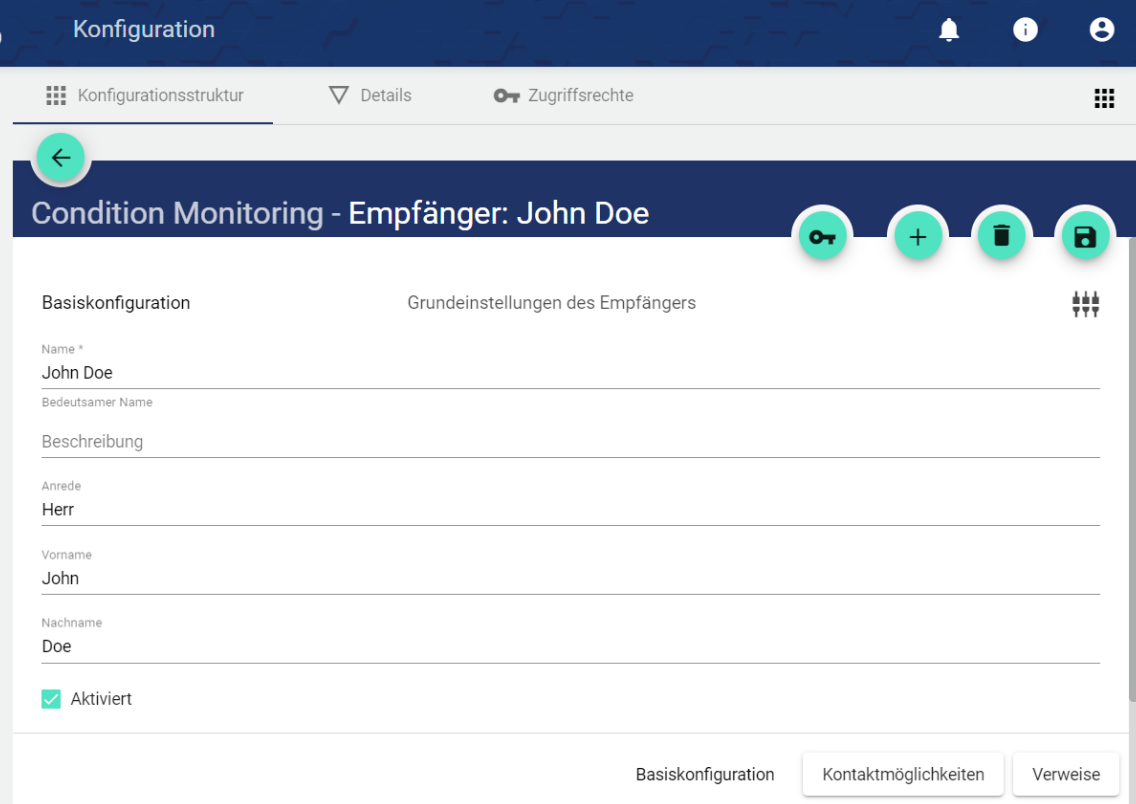Open the apps grid menu icon

coord(1104,98)
